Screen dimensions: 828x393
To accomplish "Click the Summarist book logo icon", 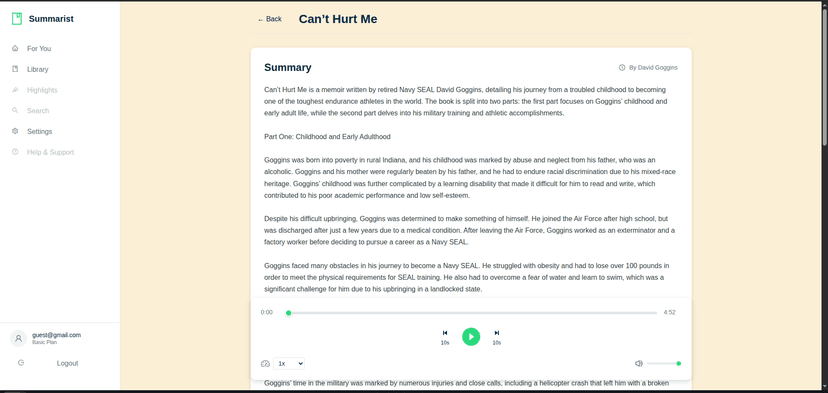I will coord(17,19).
